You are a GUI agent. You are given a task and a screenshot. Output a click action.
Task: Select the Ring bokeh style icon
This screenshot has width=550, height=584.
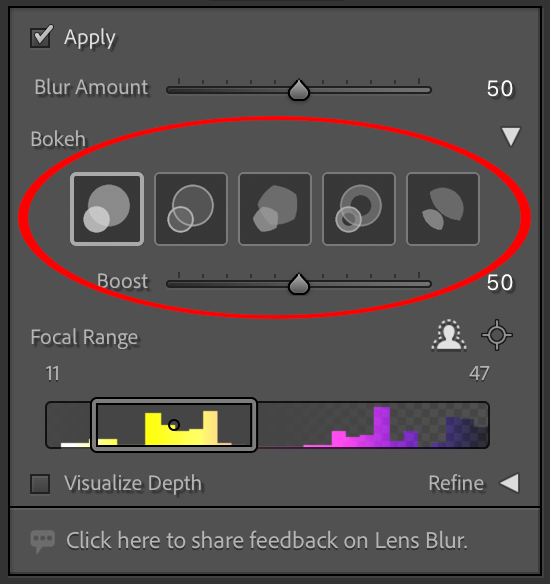point(359,209)
